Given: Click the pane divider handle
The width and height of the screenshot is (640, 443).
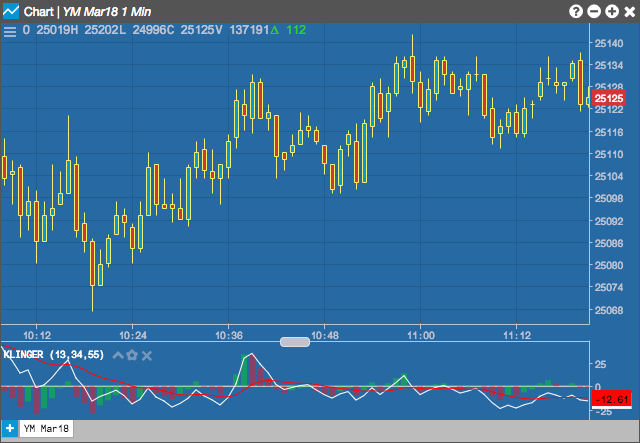Looking at the screenshot, I should (x=295, y=342).
